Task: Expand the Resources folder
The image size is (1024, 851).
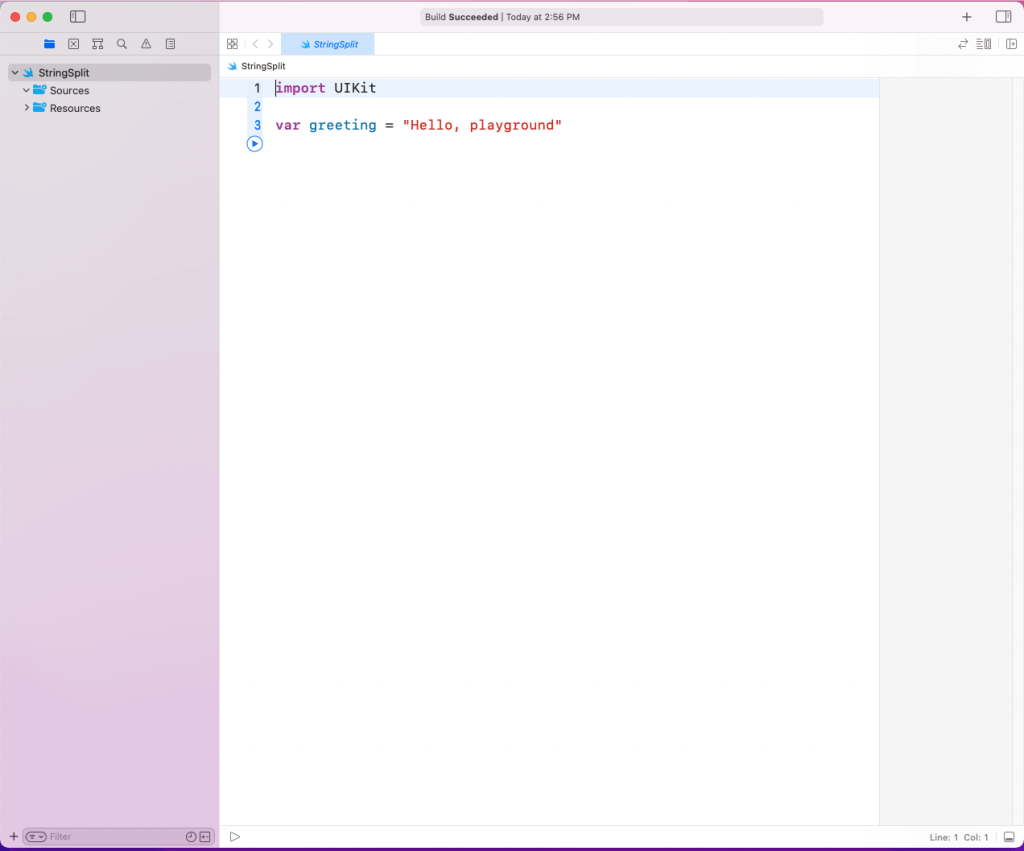Action: click(x=27, y=108)
